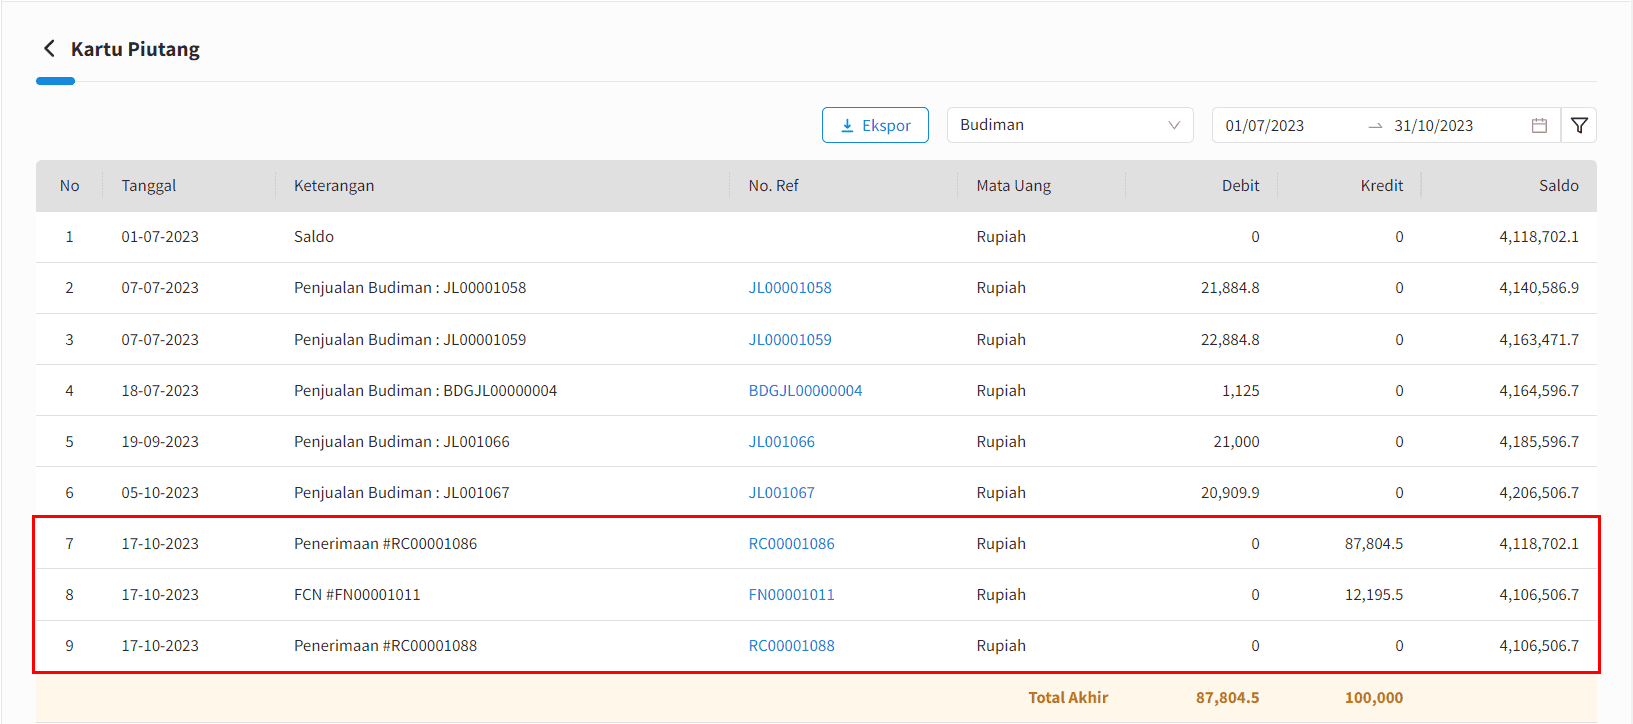Open the calendar icon in date range
The width and height of the screenshot is (1633, 724).
(1539, 125)
